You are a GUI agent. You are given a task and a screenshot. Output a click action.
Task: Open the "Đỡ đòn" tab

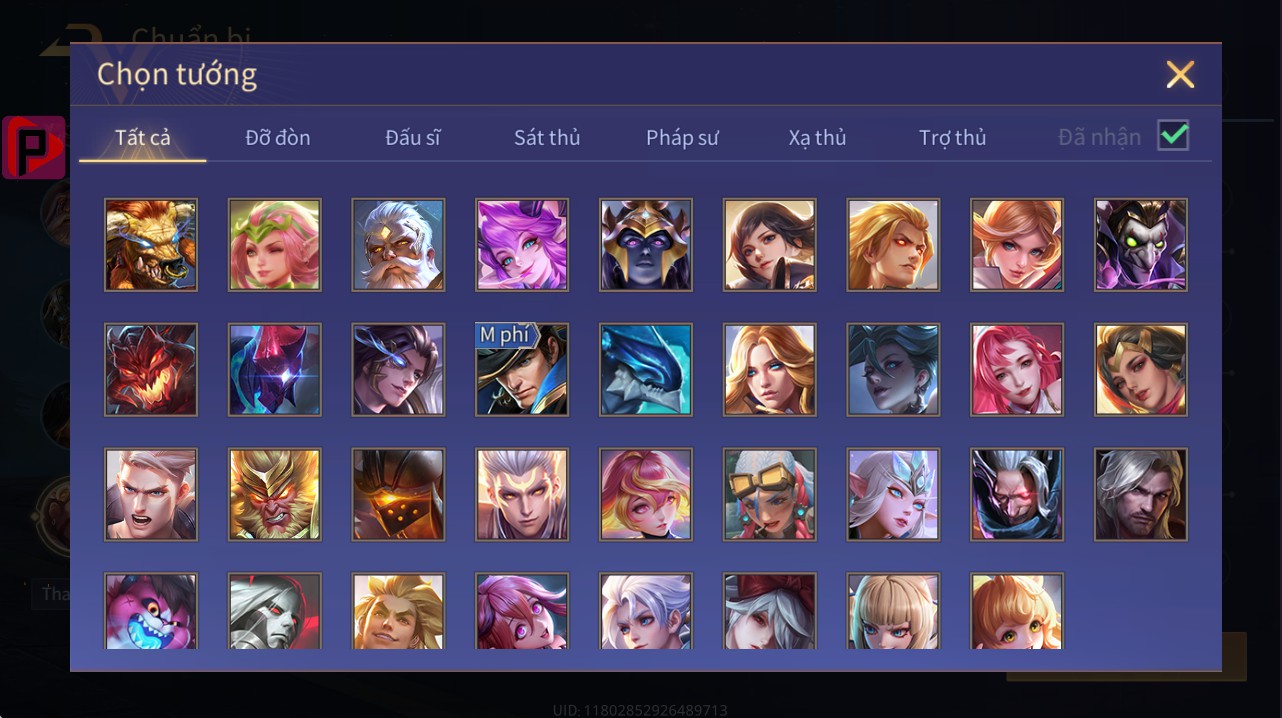(278, 138)
